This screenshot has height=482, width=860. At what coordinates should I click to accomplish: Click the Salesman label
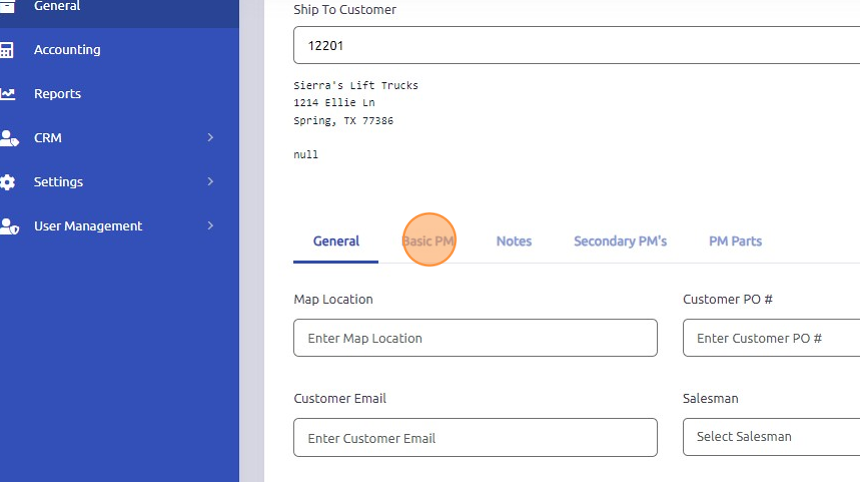(710, 399)
